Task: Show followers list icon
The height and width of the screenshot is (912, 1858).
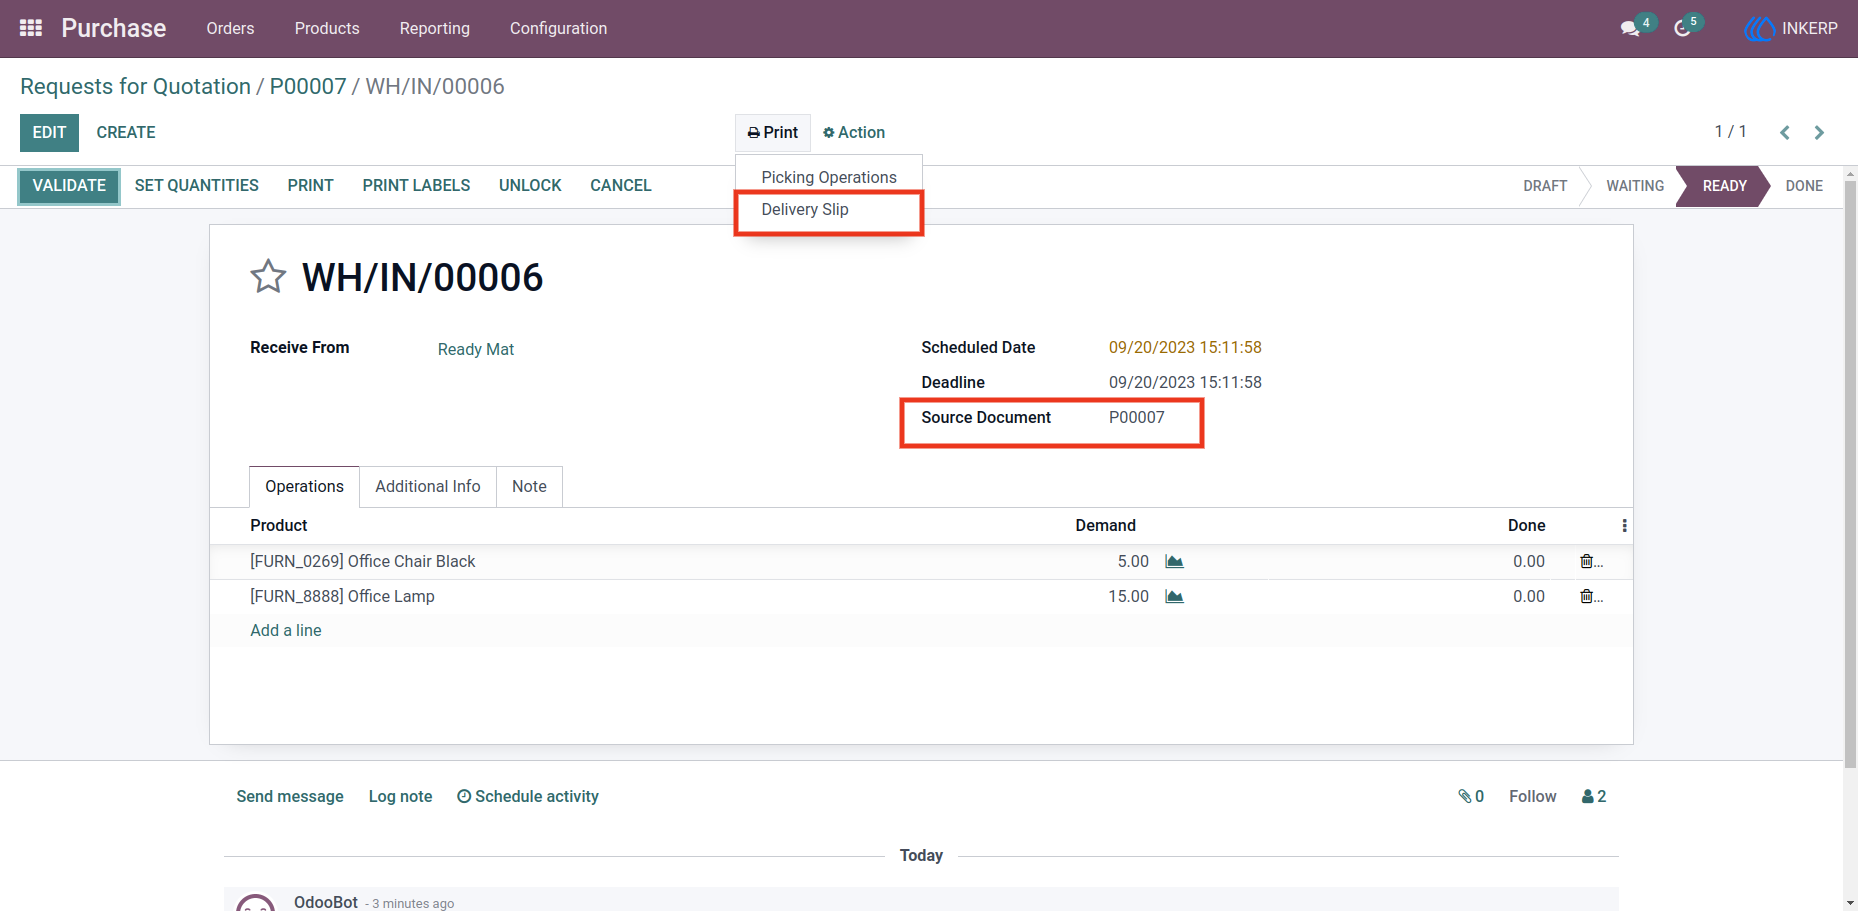Action: point(1594,797)
